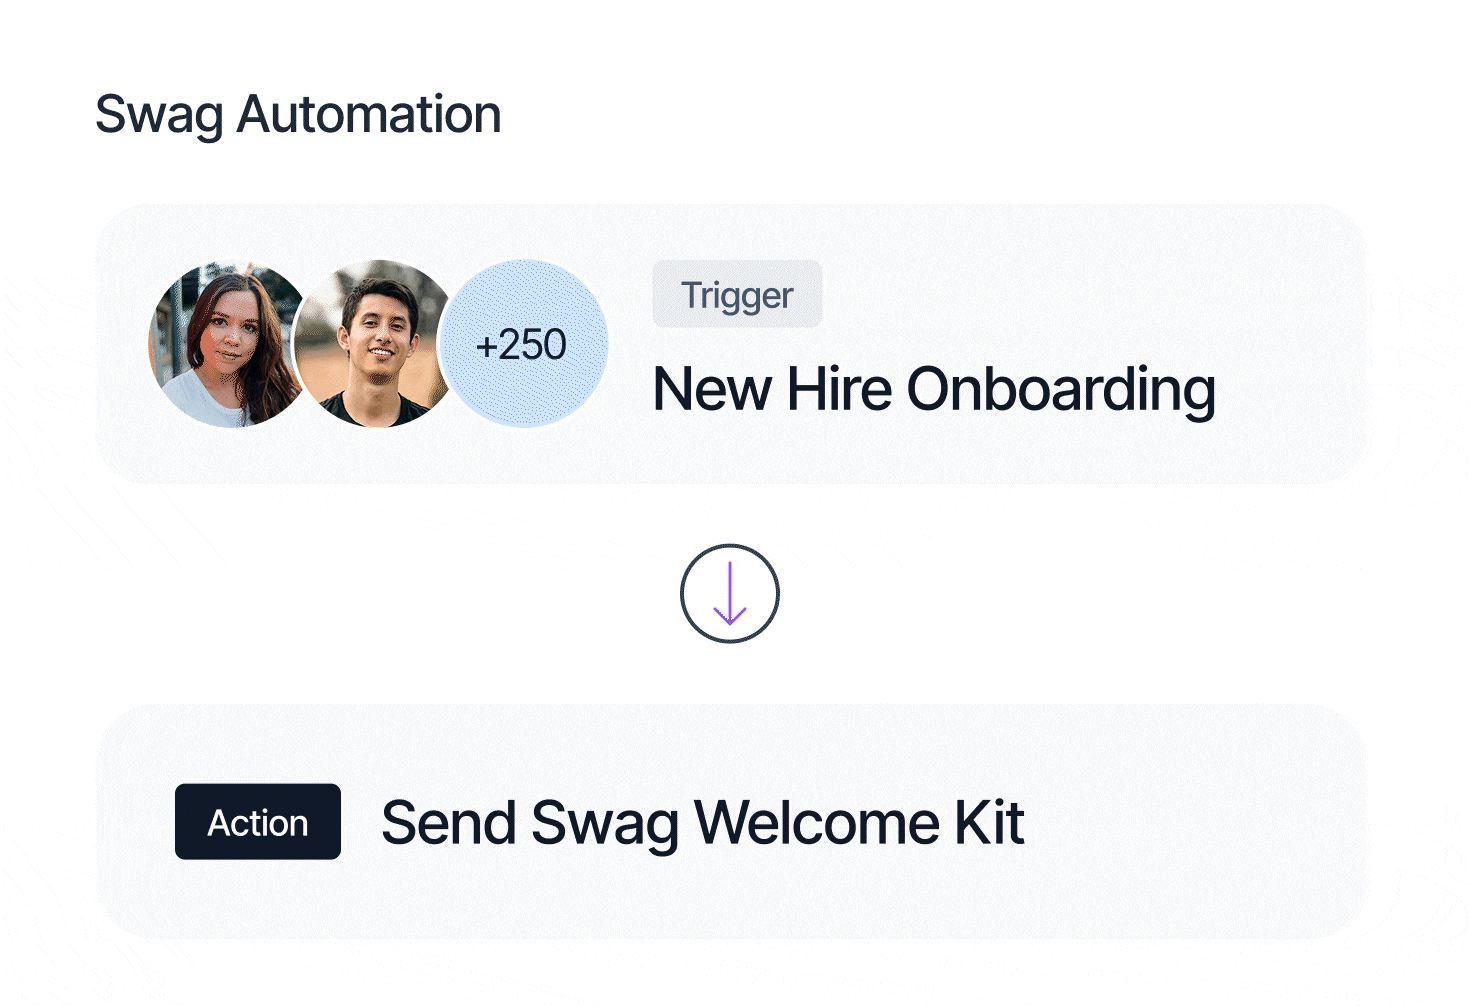The height and width of the screenshot is (1008, 1470).
Task: Click the word "Swag" in action title
Action: point(605,822)
